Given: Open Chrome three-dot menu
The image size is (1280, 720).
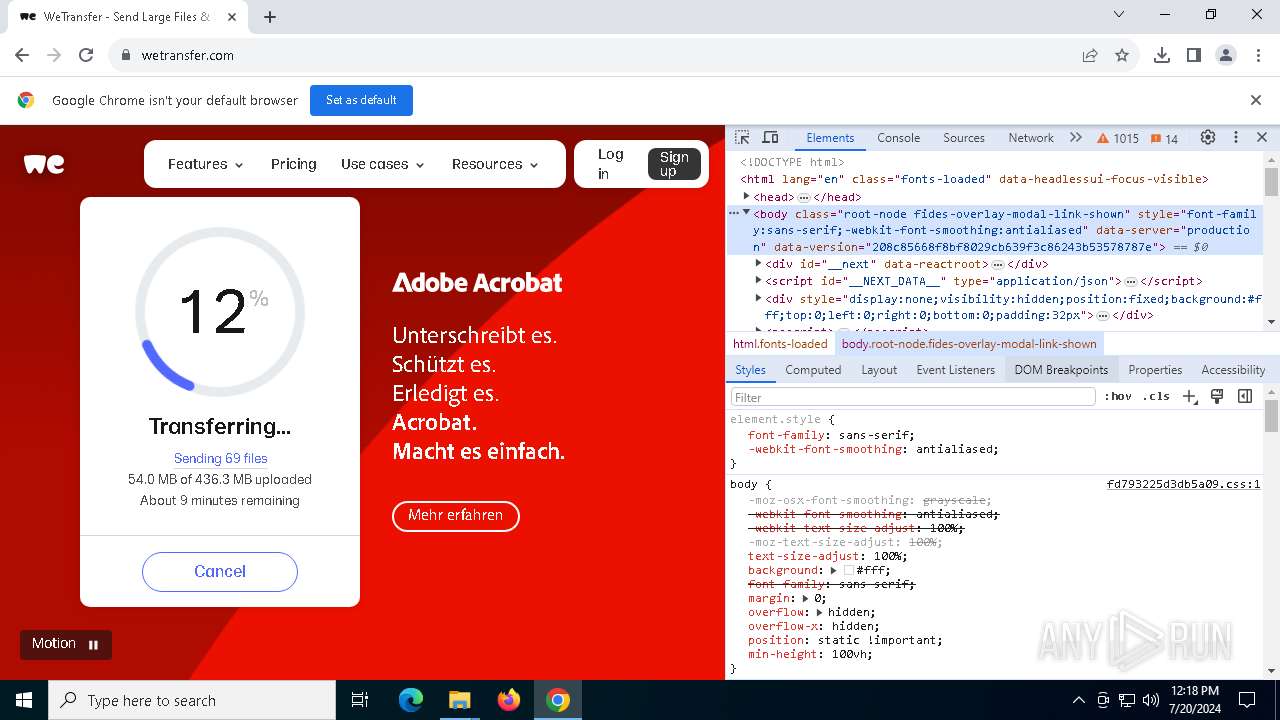Looking at the screenshot, I should click(x=1257, y=56).
